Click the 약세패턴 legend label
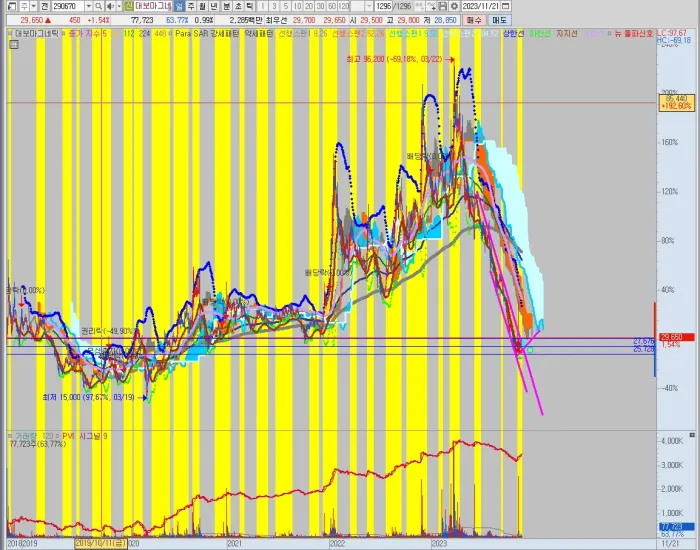Viewport: 700px width, 550px height. pyautogui.click(x=259, y=33)
